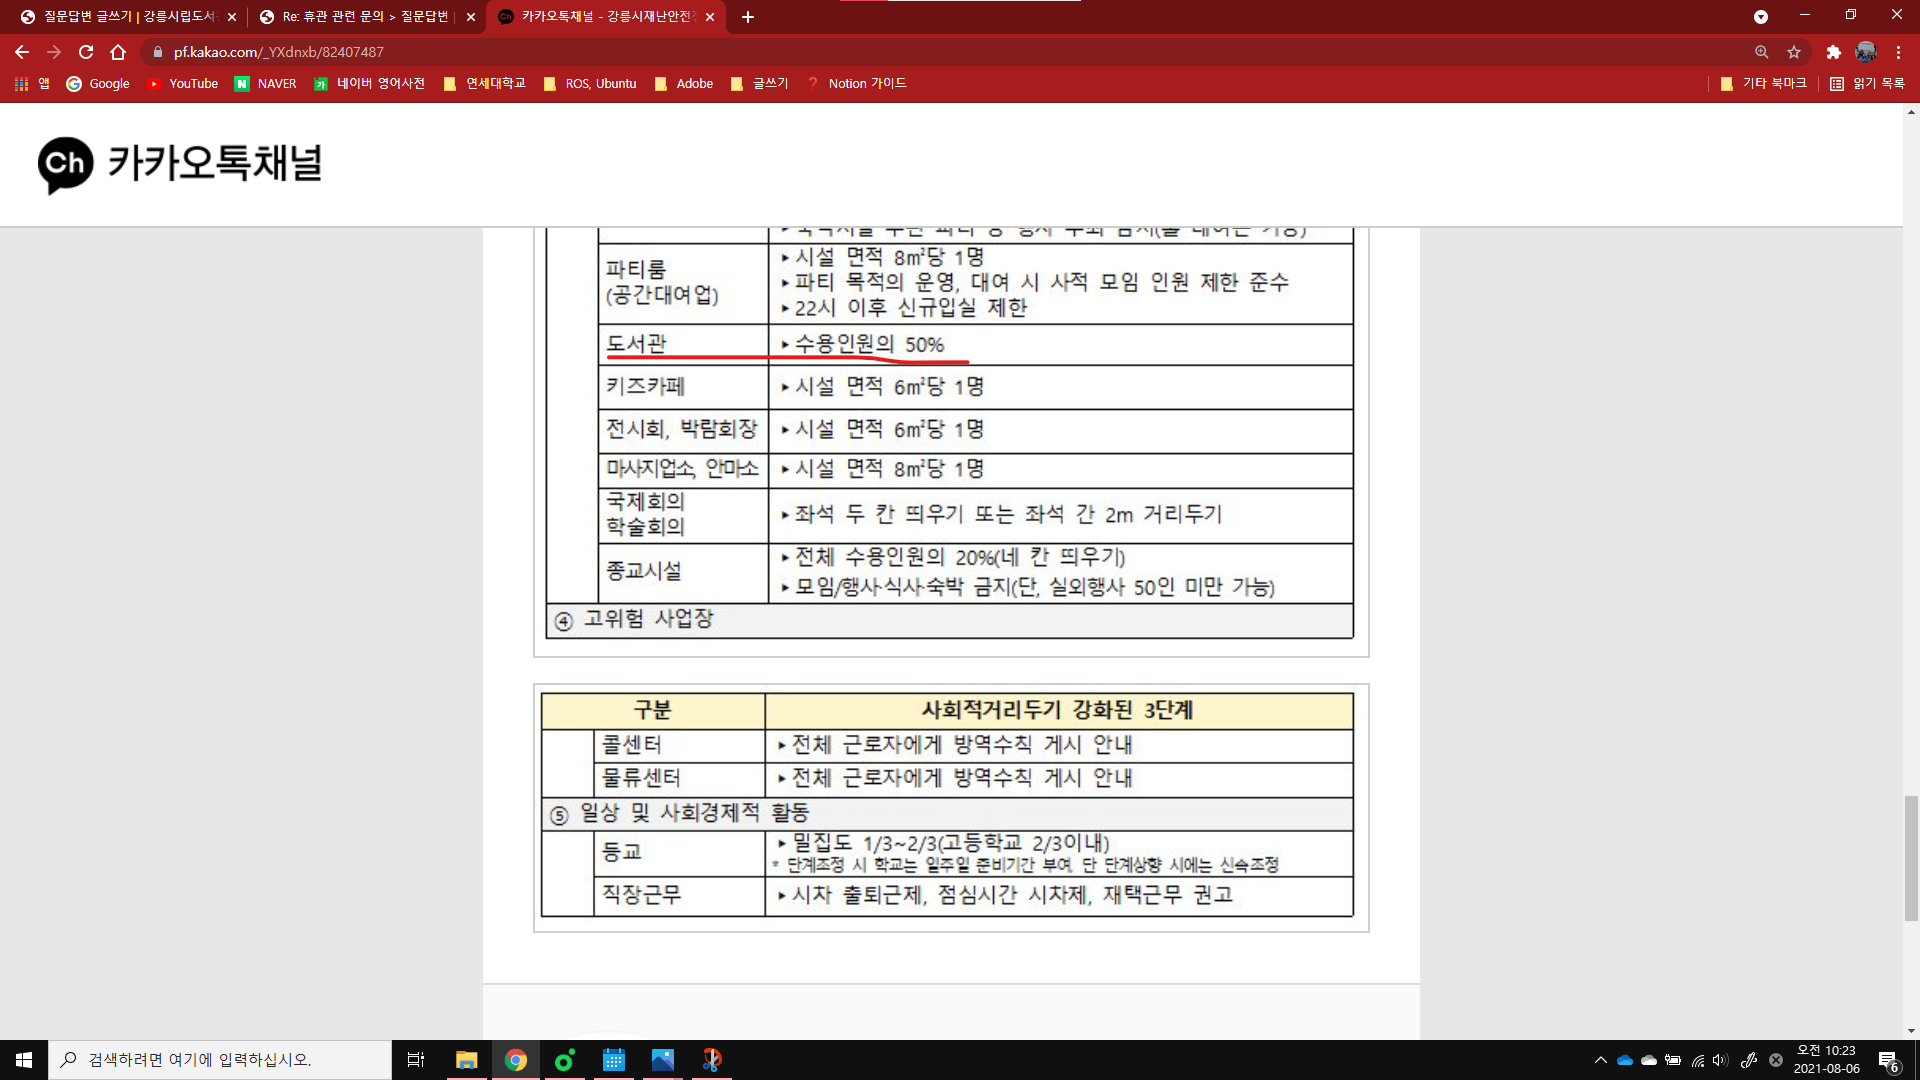This screenshot has width=1920, height=1080.
Task: Open the 글쓰기 bookmark folder
Action: [x=759, y=84]
